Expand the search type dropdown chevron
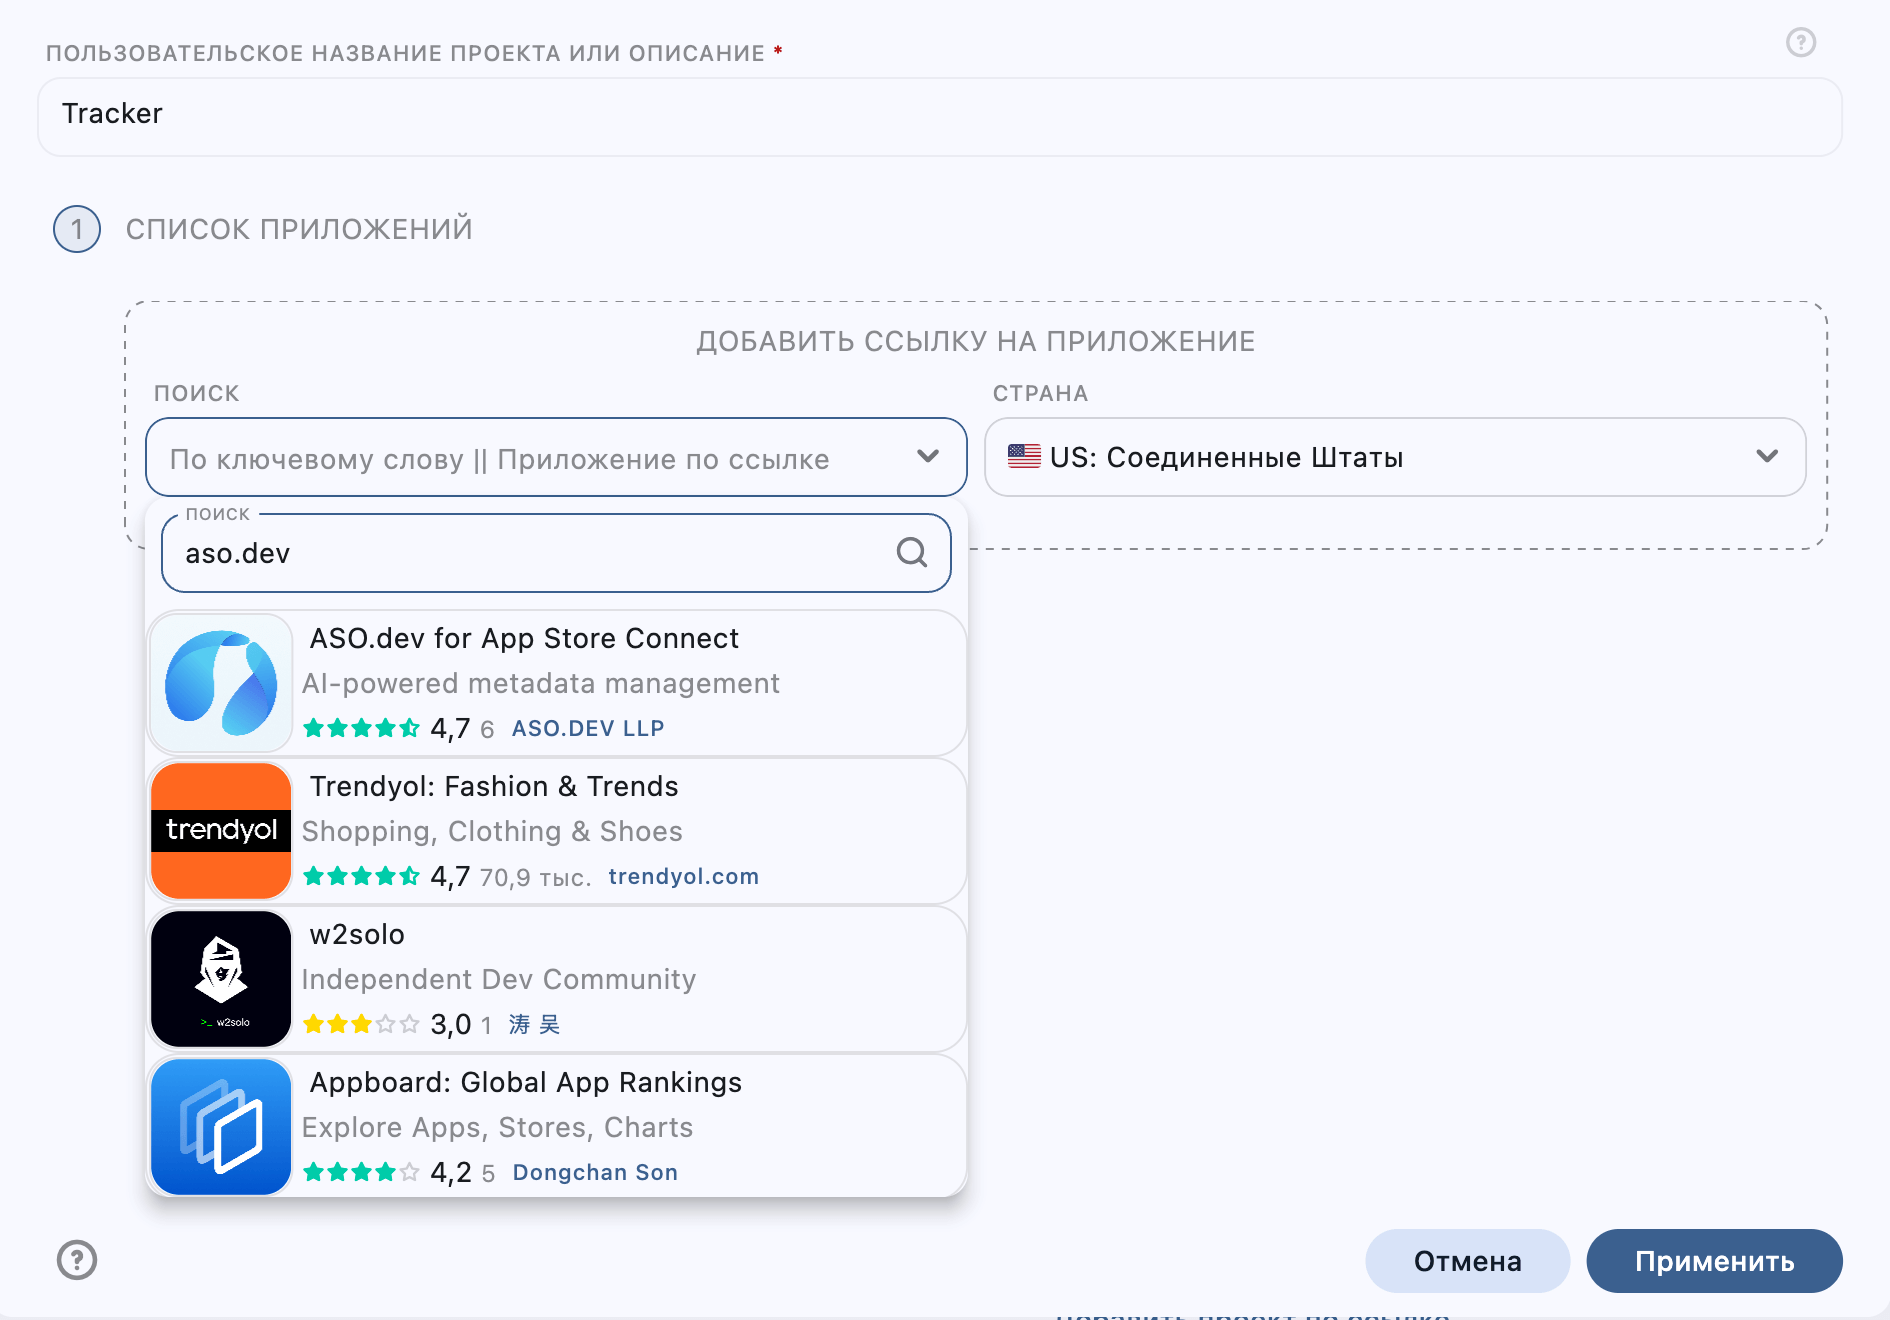 tap(928, 457)
